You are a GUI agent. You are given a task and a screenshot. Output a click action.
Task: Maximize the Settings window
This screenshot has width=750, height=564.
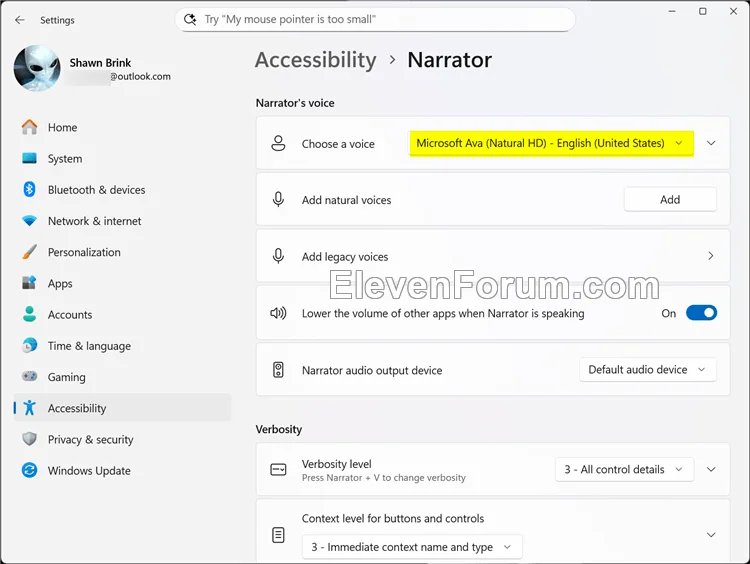tap(703, 11)
